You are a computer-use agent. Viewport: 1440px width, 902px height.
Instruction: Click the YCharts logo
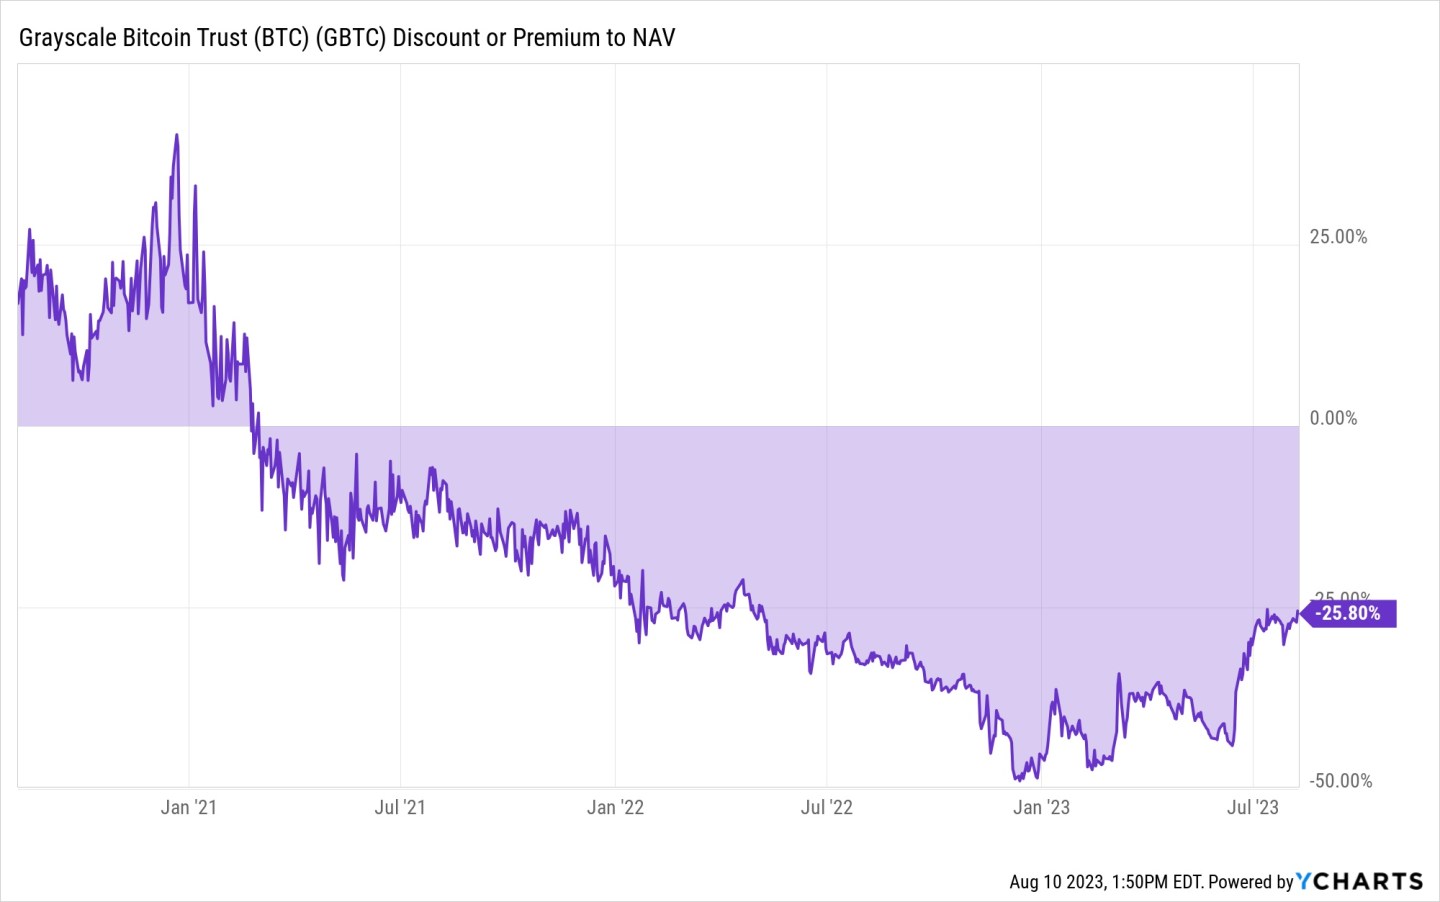click(x=1360, y=881)
